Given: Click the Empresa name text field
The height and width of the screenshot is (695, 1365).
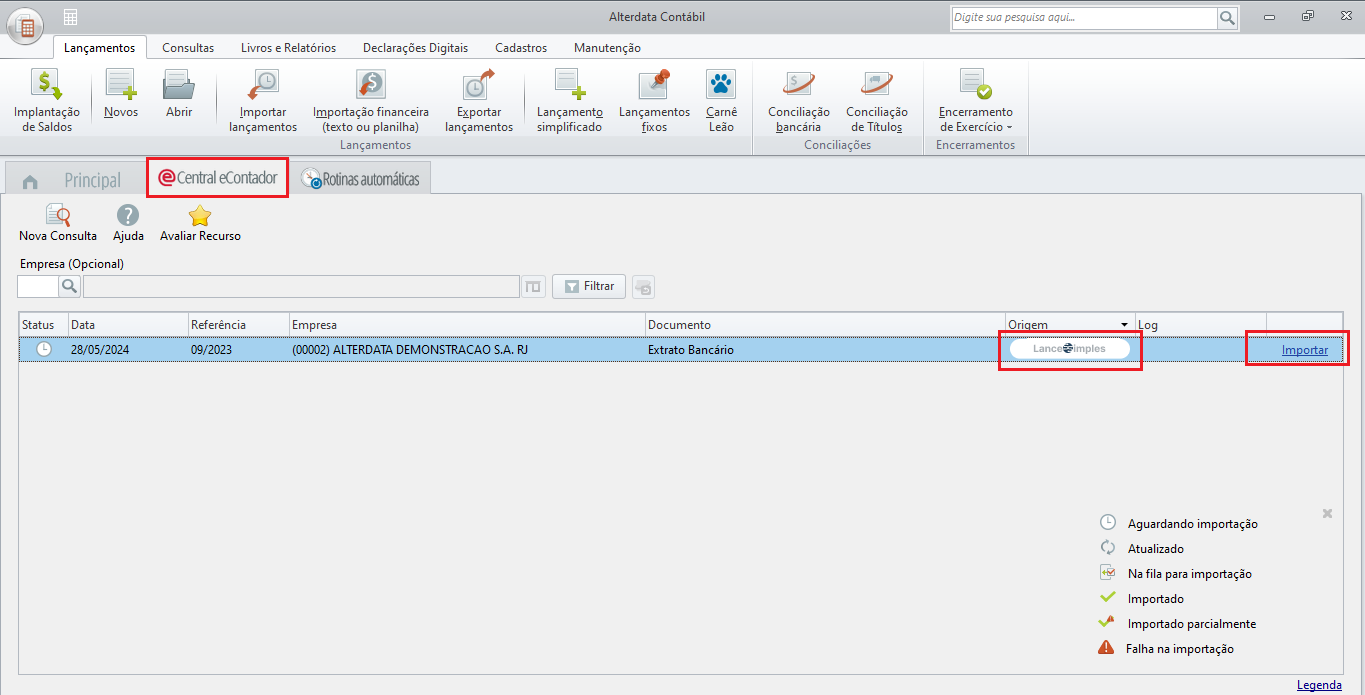Looking at the screenshot, I should coord(301,287).
